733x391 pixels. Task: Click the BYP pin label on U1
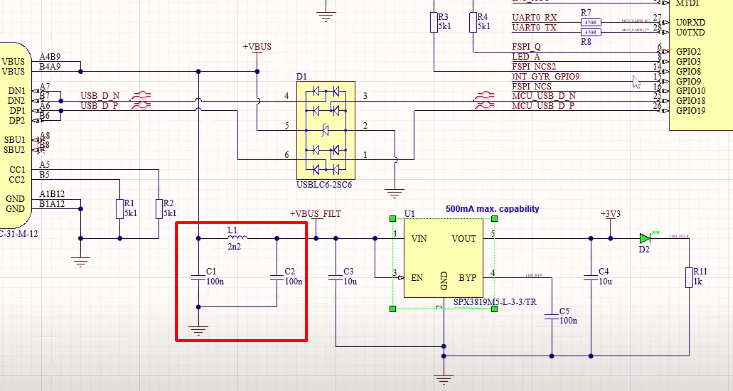[467, 278]
